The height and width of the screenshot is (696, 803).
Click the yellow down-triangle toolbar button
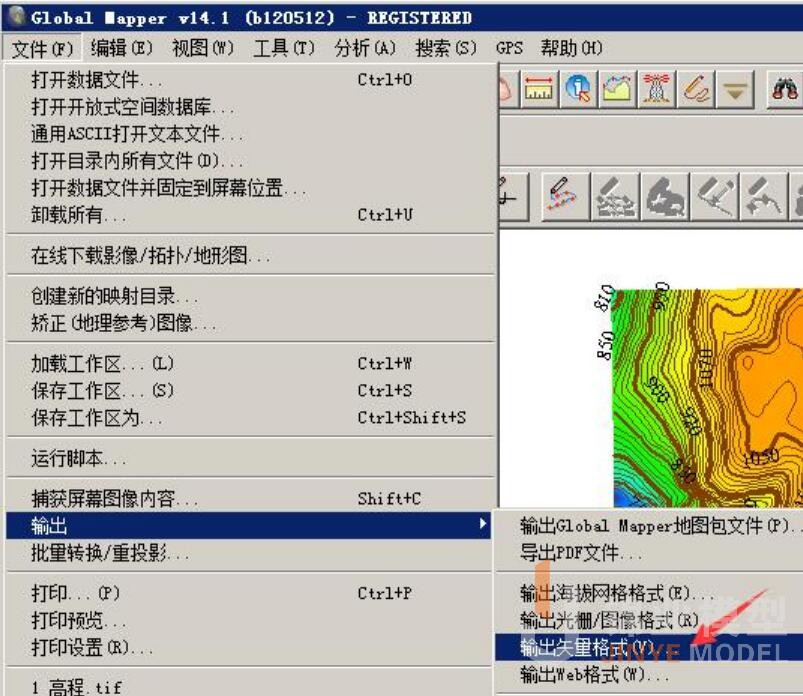(x=735, y=89)
